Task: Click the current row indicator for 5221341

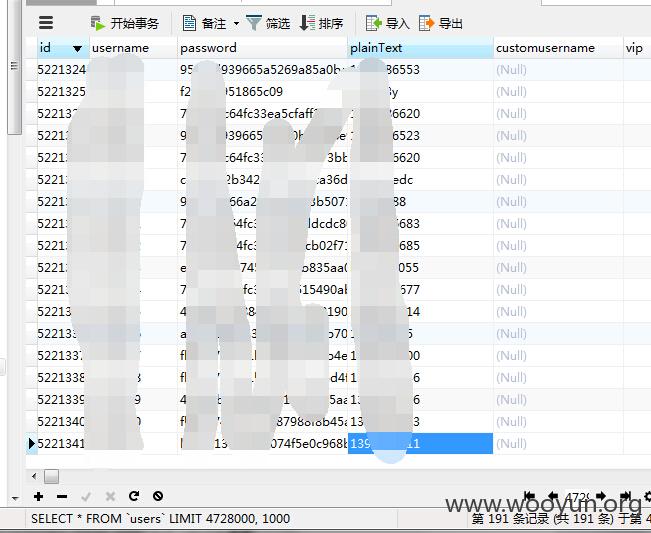Action: point(32,444)
